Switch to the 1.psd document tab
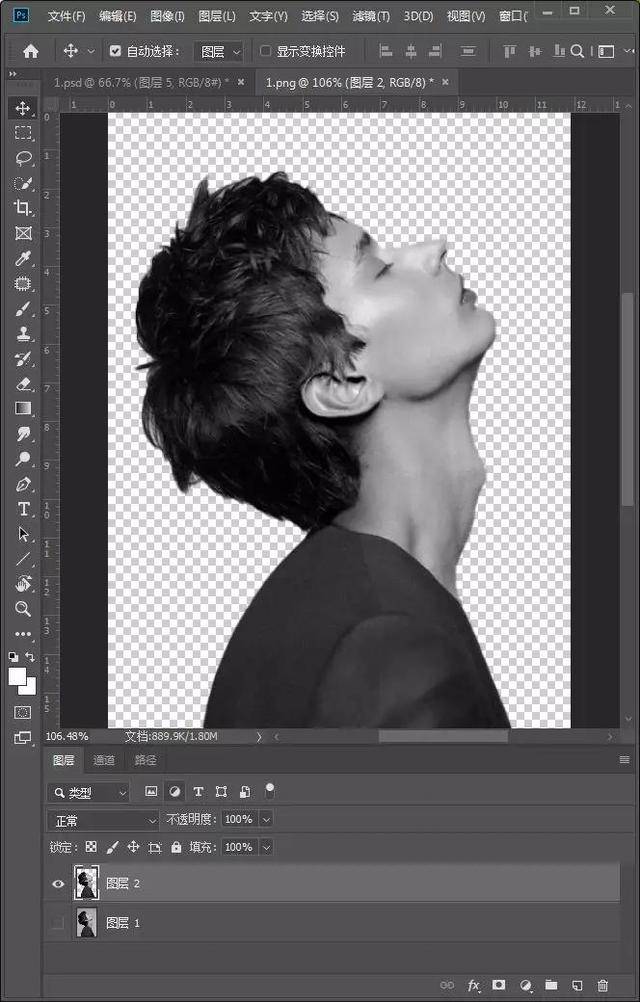Viewport: 640px width, 1002px height. point(141,82)
